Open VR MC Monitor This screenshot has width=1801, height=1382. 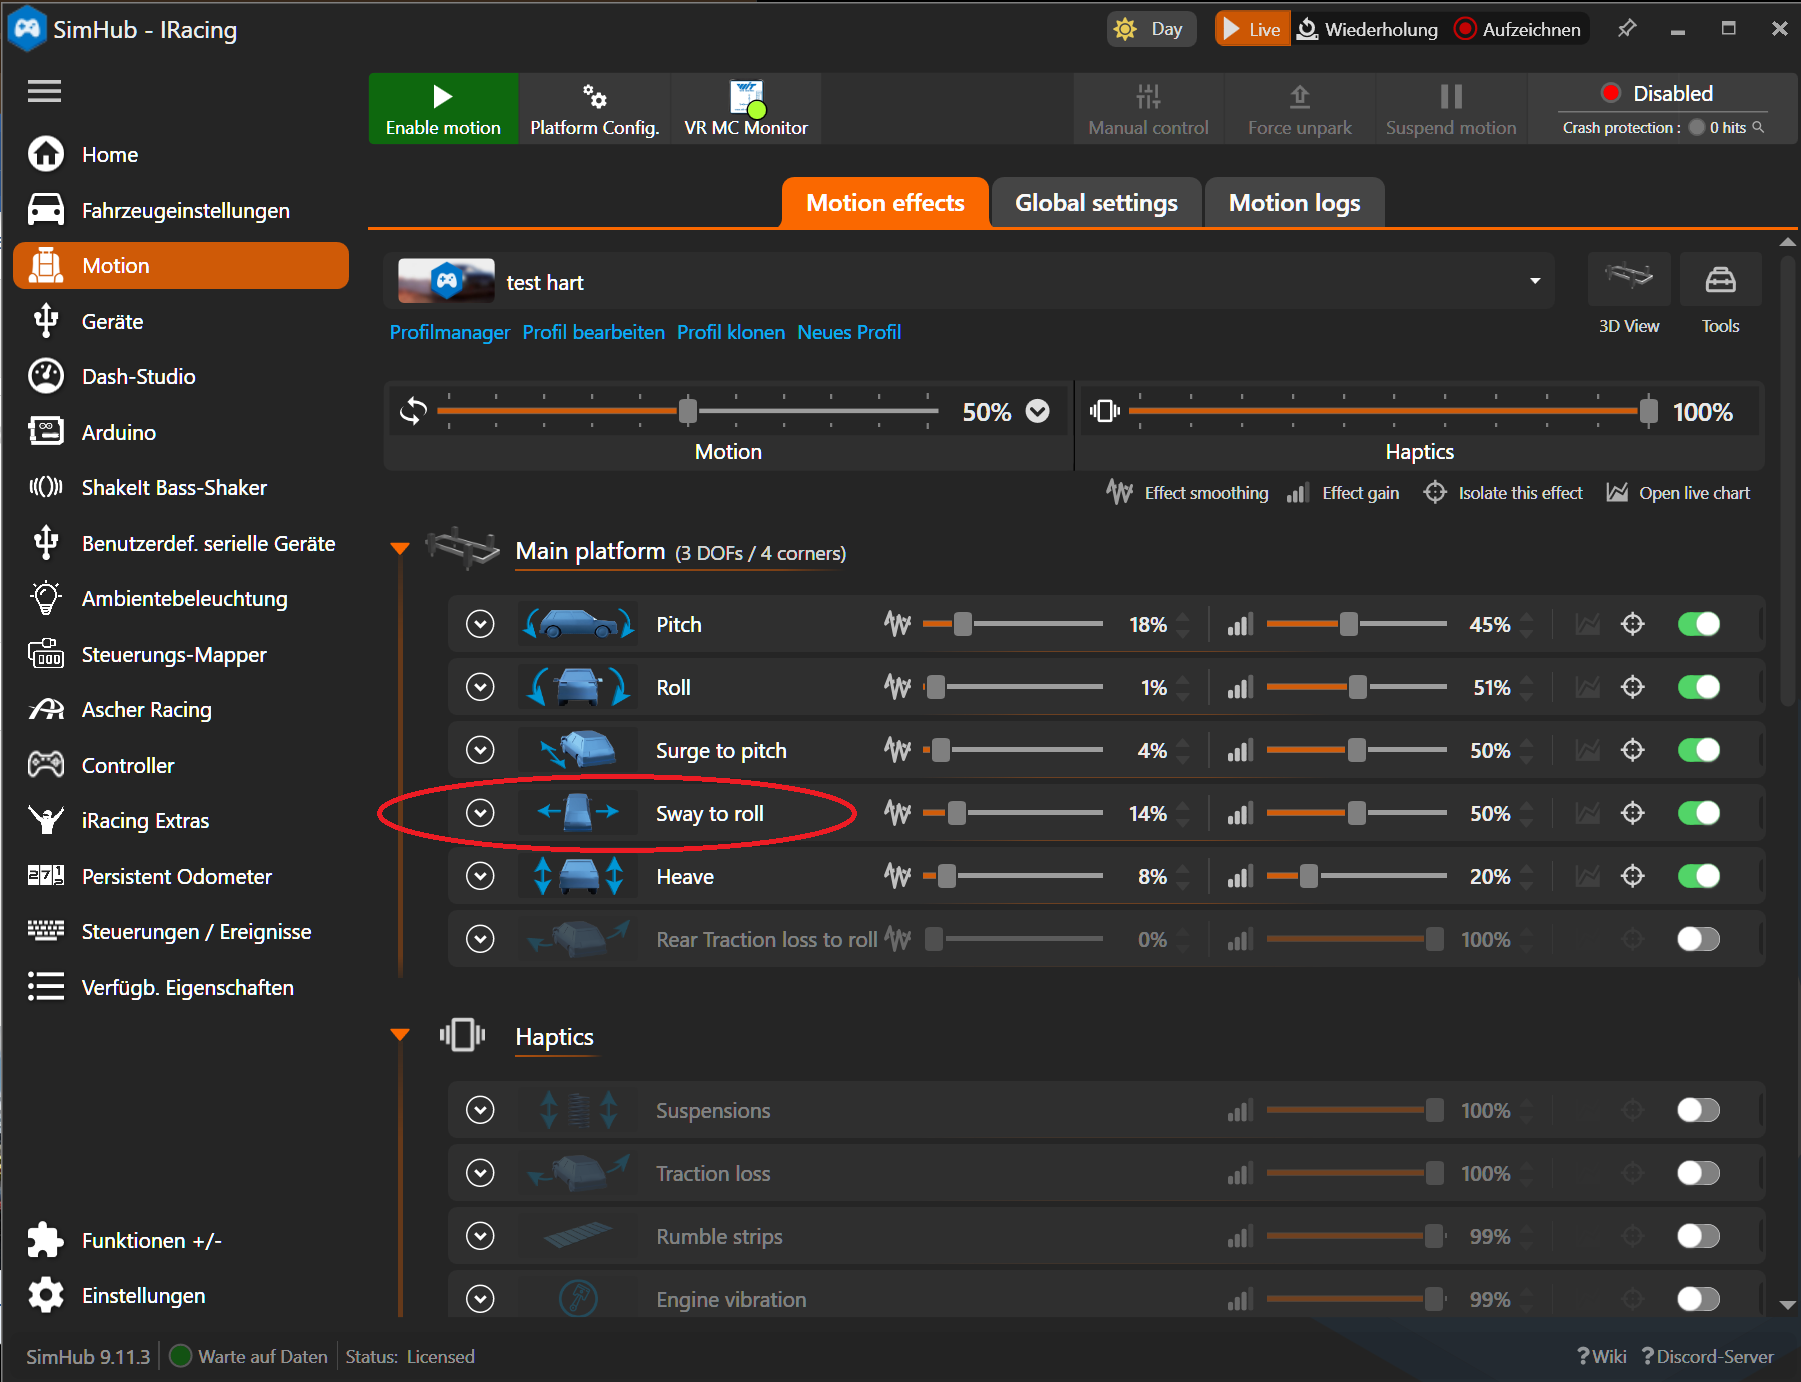746,108
